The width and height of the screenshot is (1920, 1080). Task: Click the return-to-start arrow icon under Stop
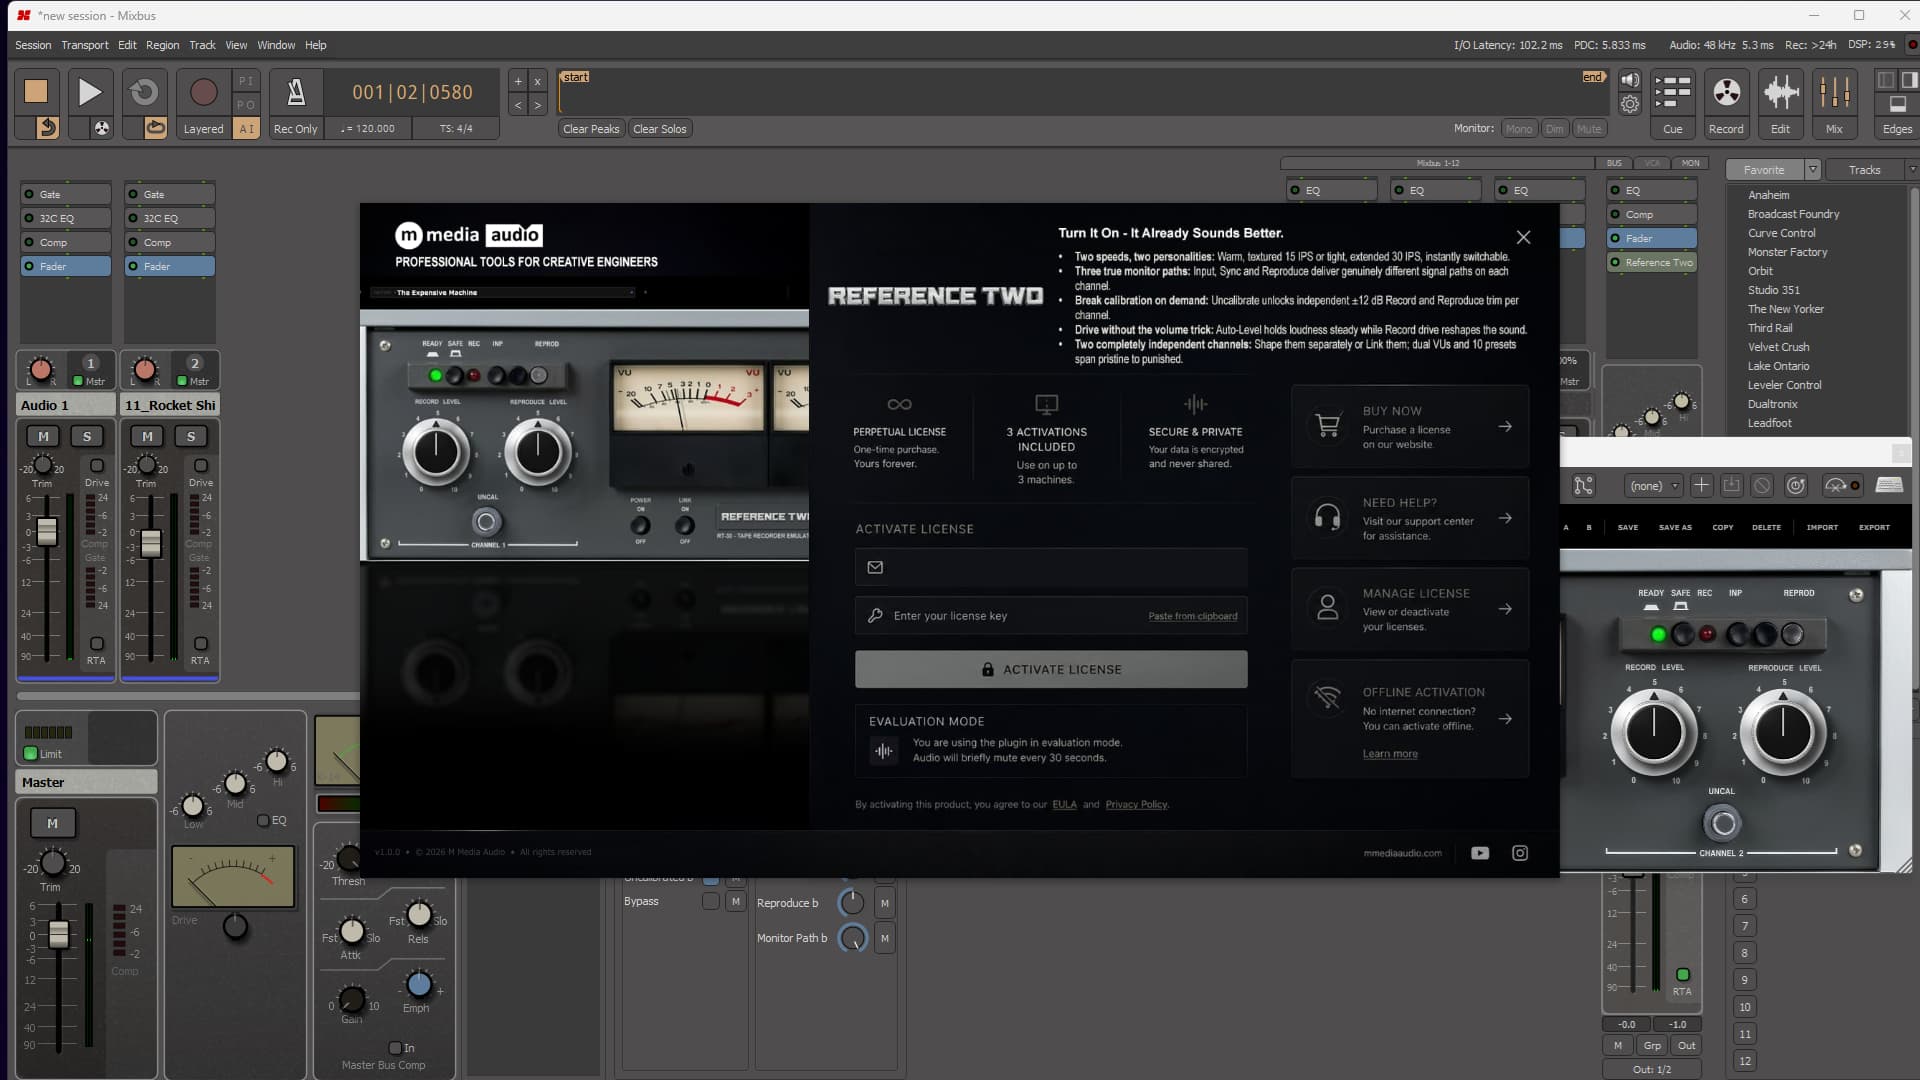47,128
